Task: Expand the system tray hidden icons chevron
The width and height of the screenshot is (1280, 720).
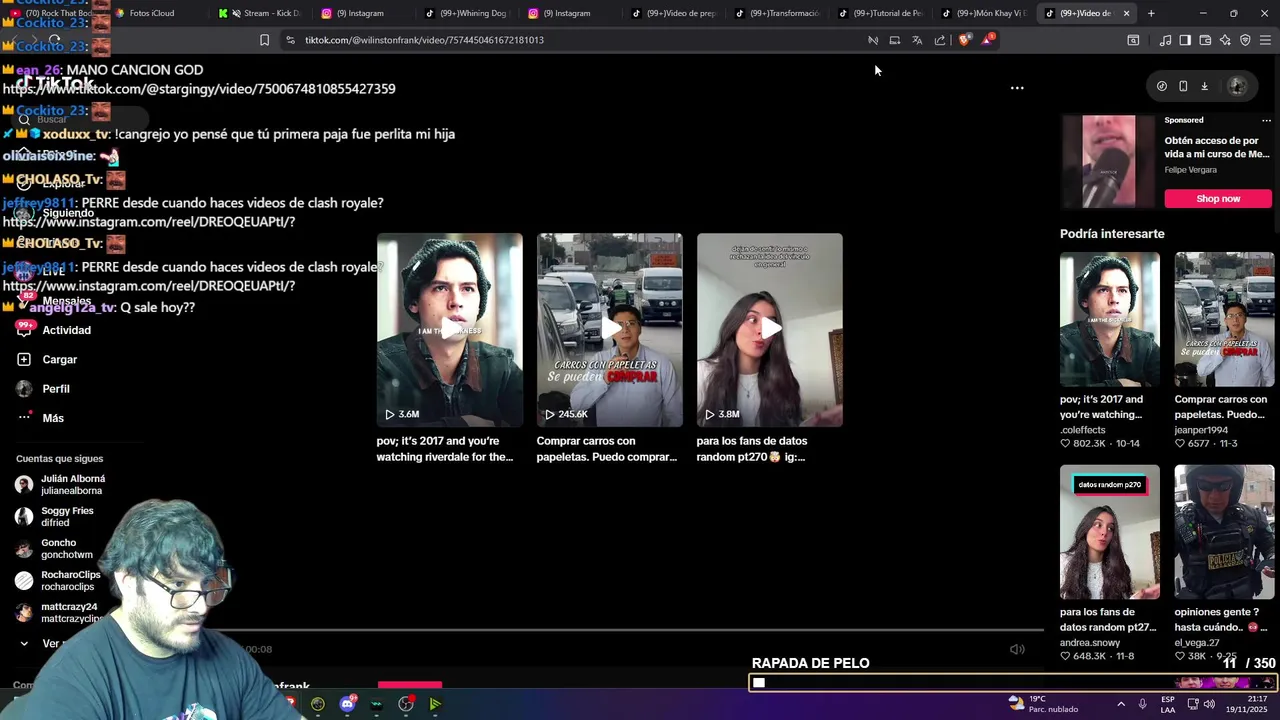Action: 1120,704
